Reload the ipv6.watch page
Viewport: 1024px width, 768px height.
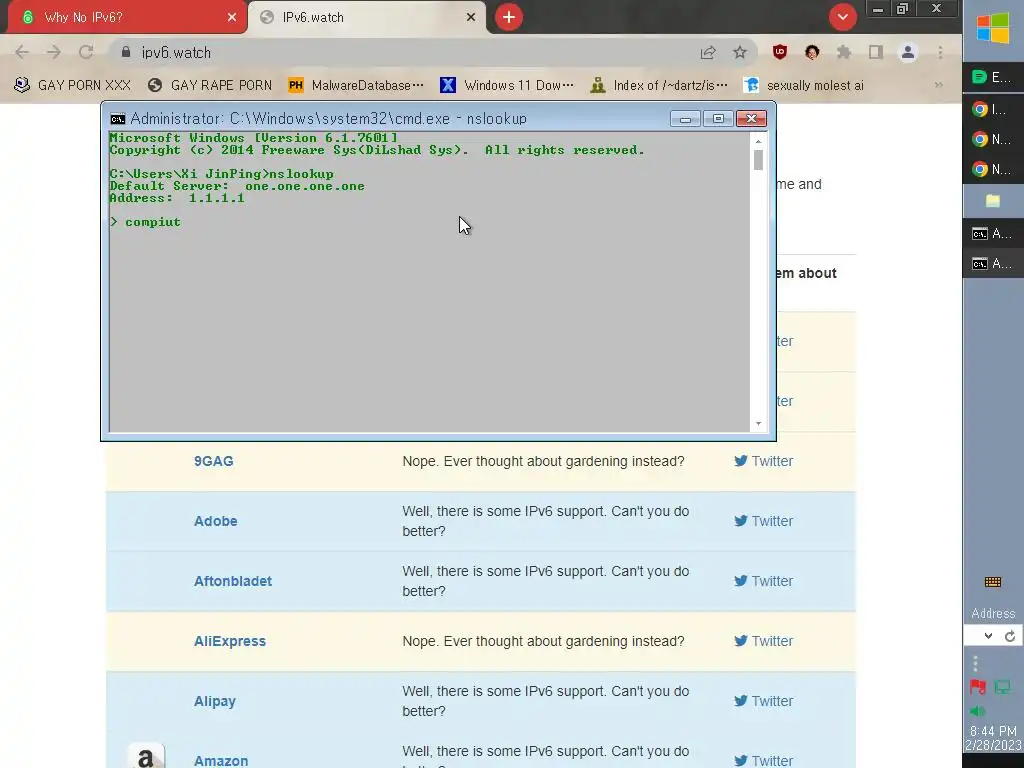point(86,52)
